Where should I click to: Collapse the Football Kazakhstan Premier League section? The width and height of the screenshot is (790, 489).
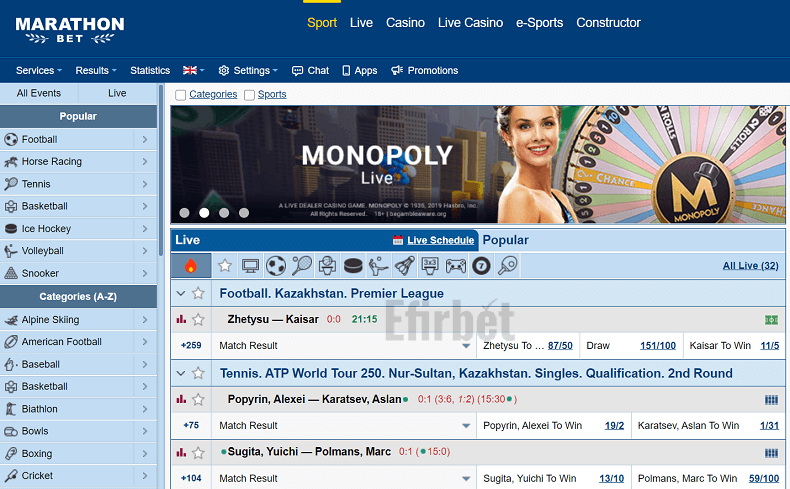(x=181, y=293)
